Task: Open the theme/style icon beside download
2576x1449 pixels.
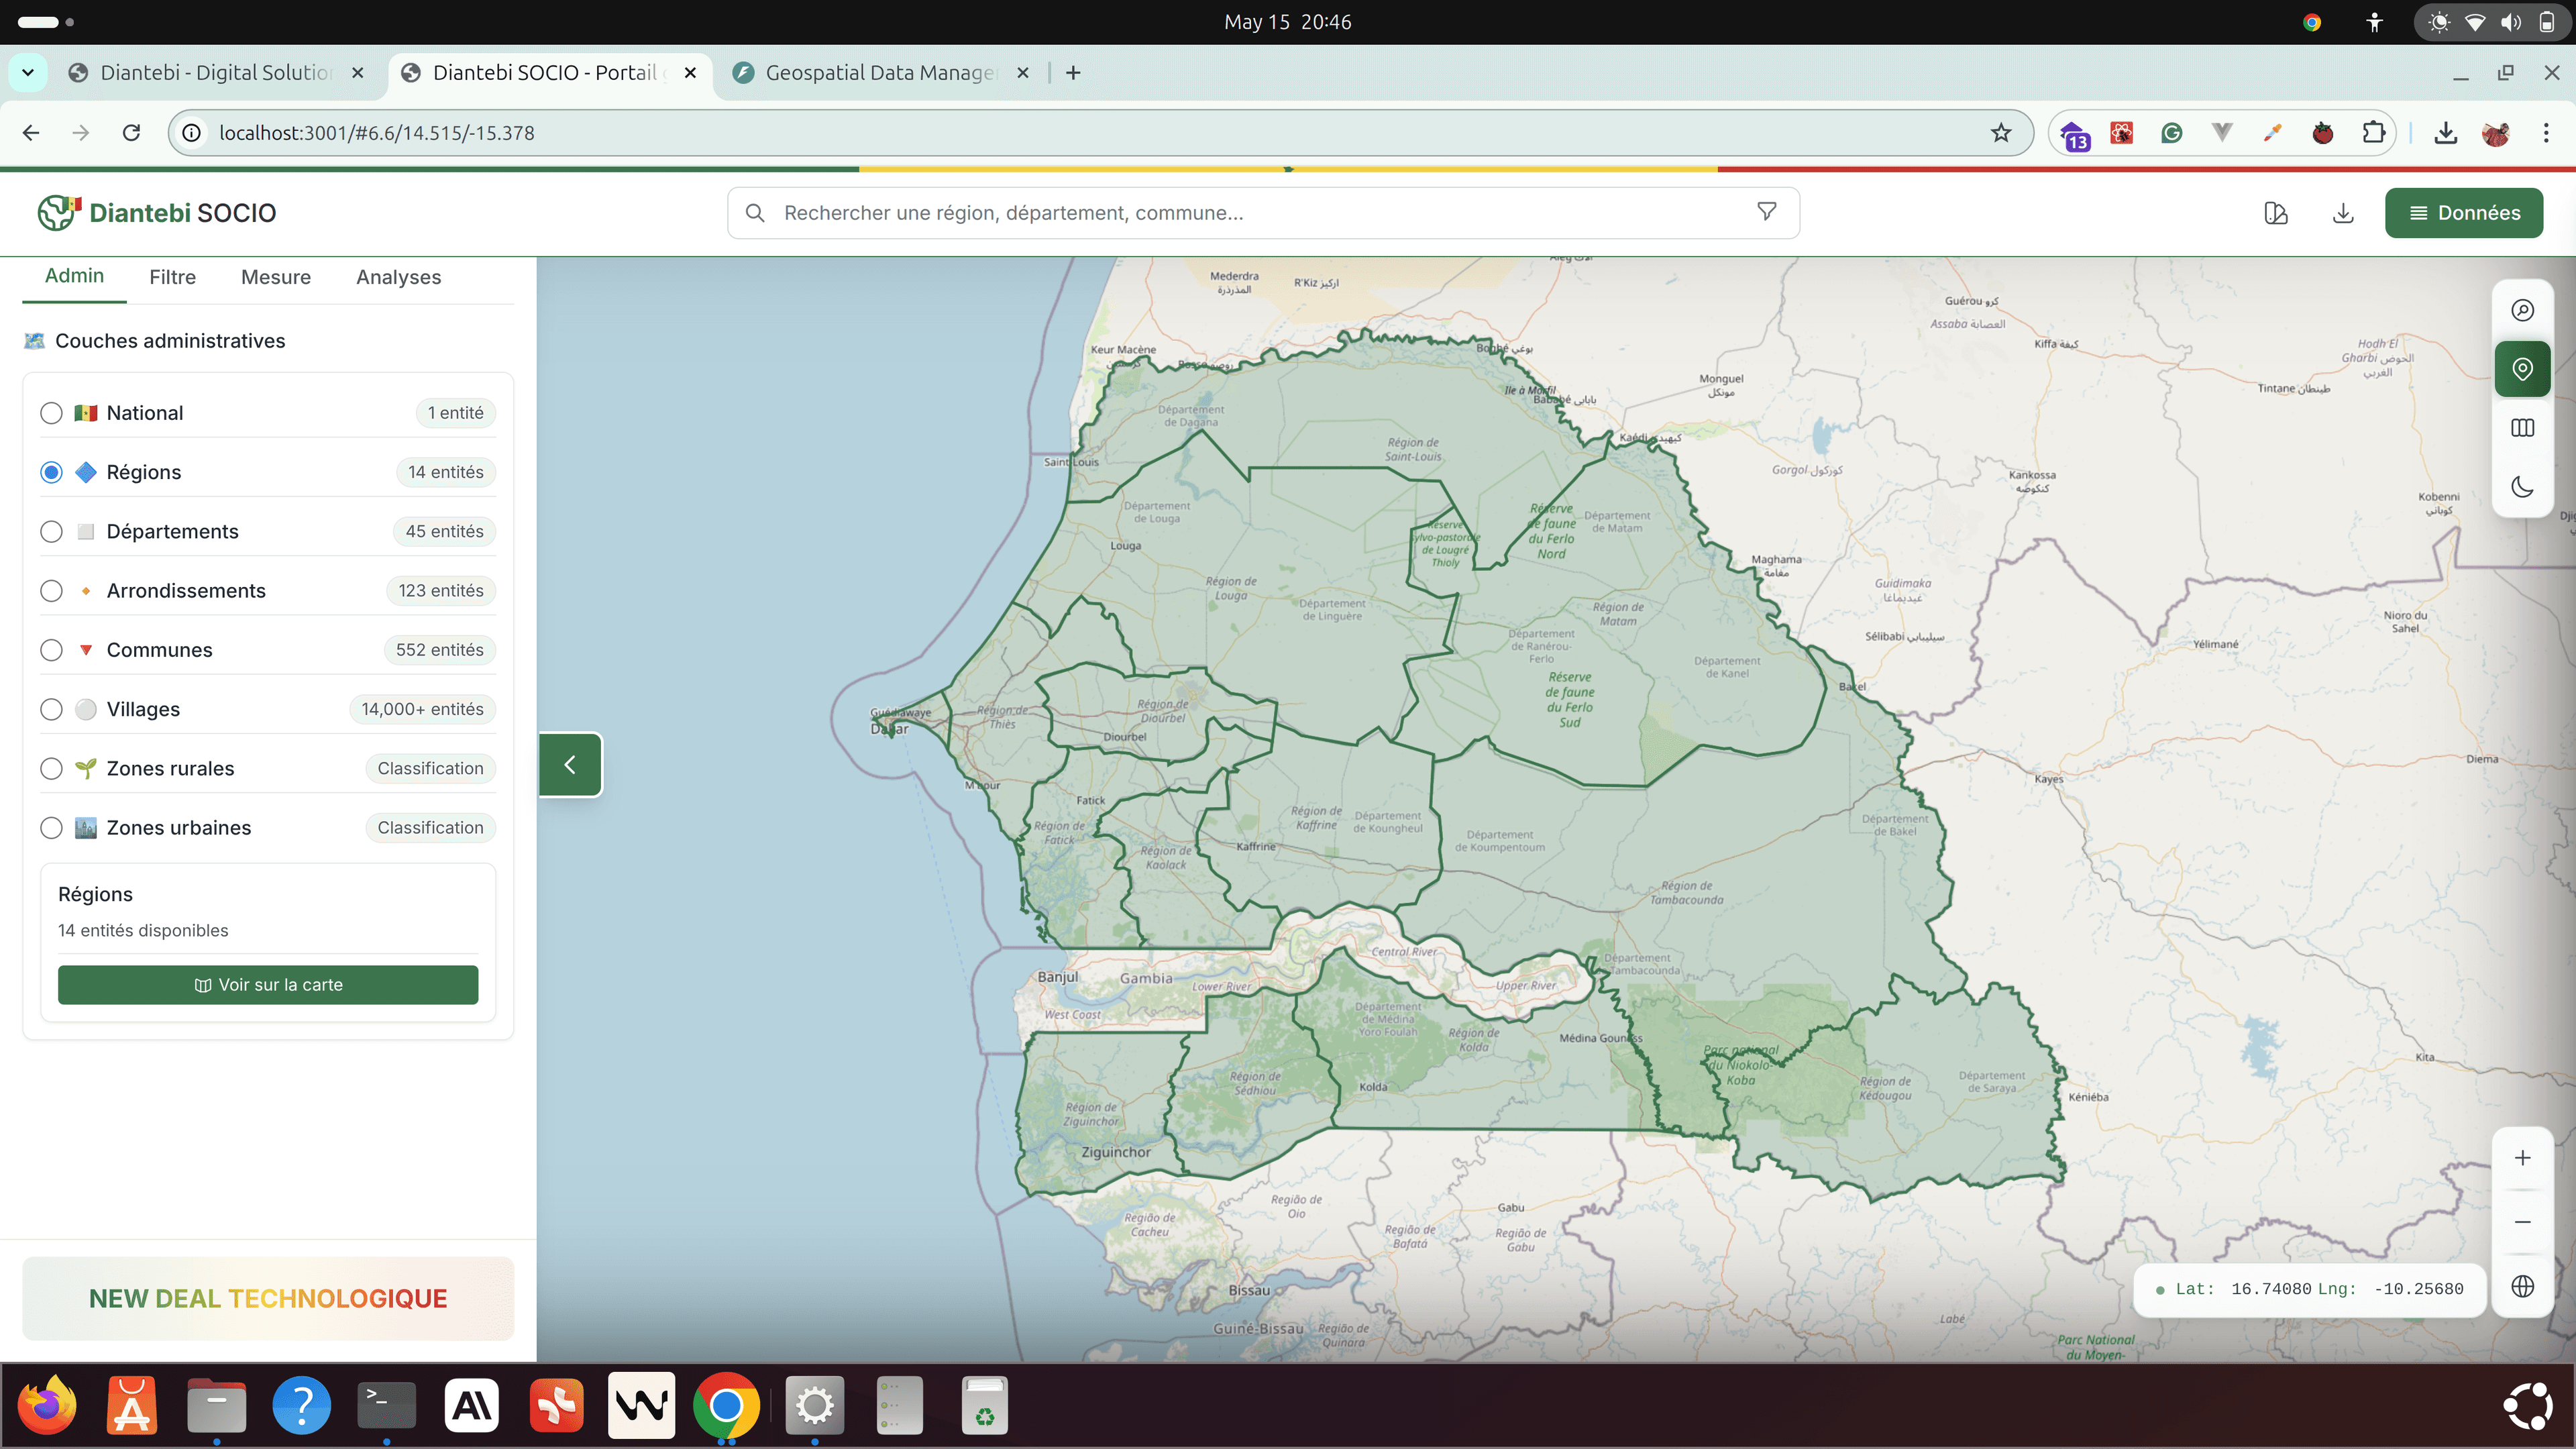Action: coord(2276,213)
